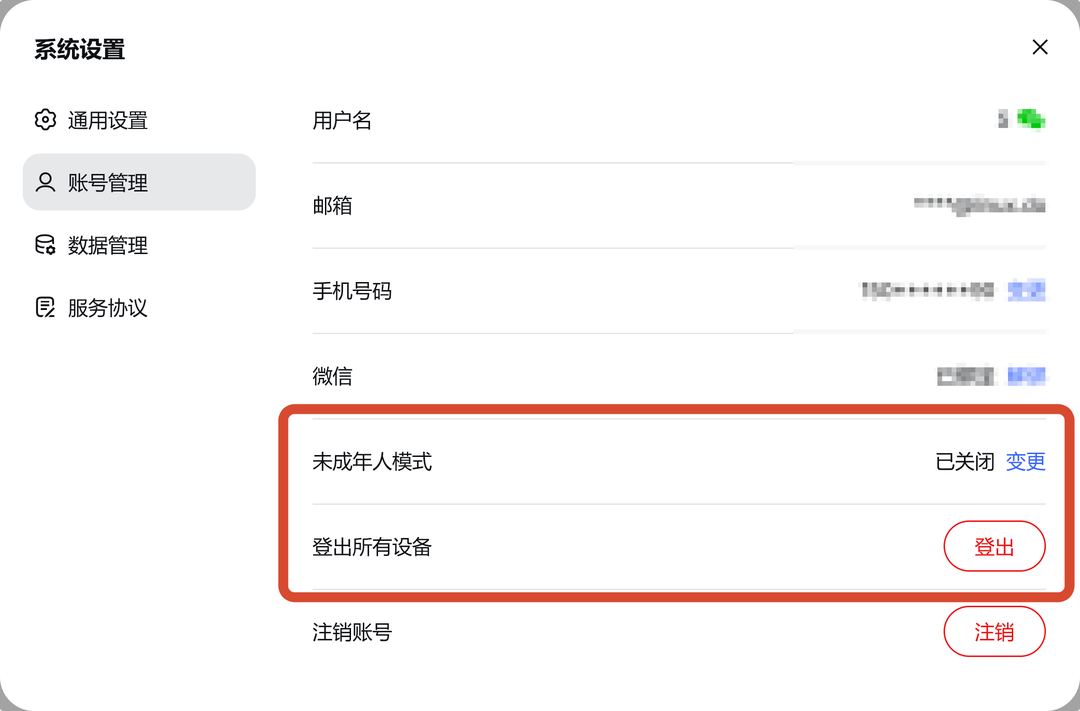Click the red 登出 button
The width and height of the screenshot is (1080, 711).
[x=994, y=546]
